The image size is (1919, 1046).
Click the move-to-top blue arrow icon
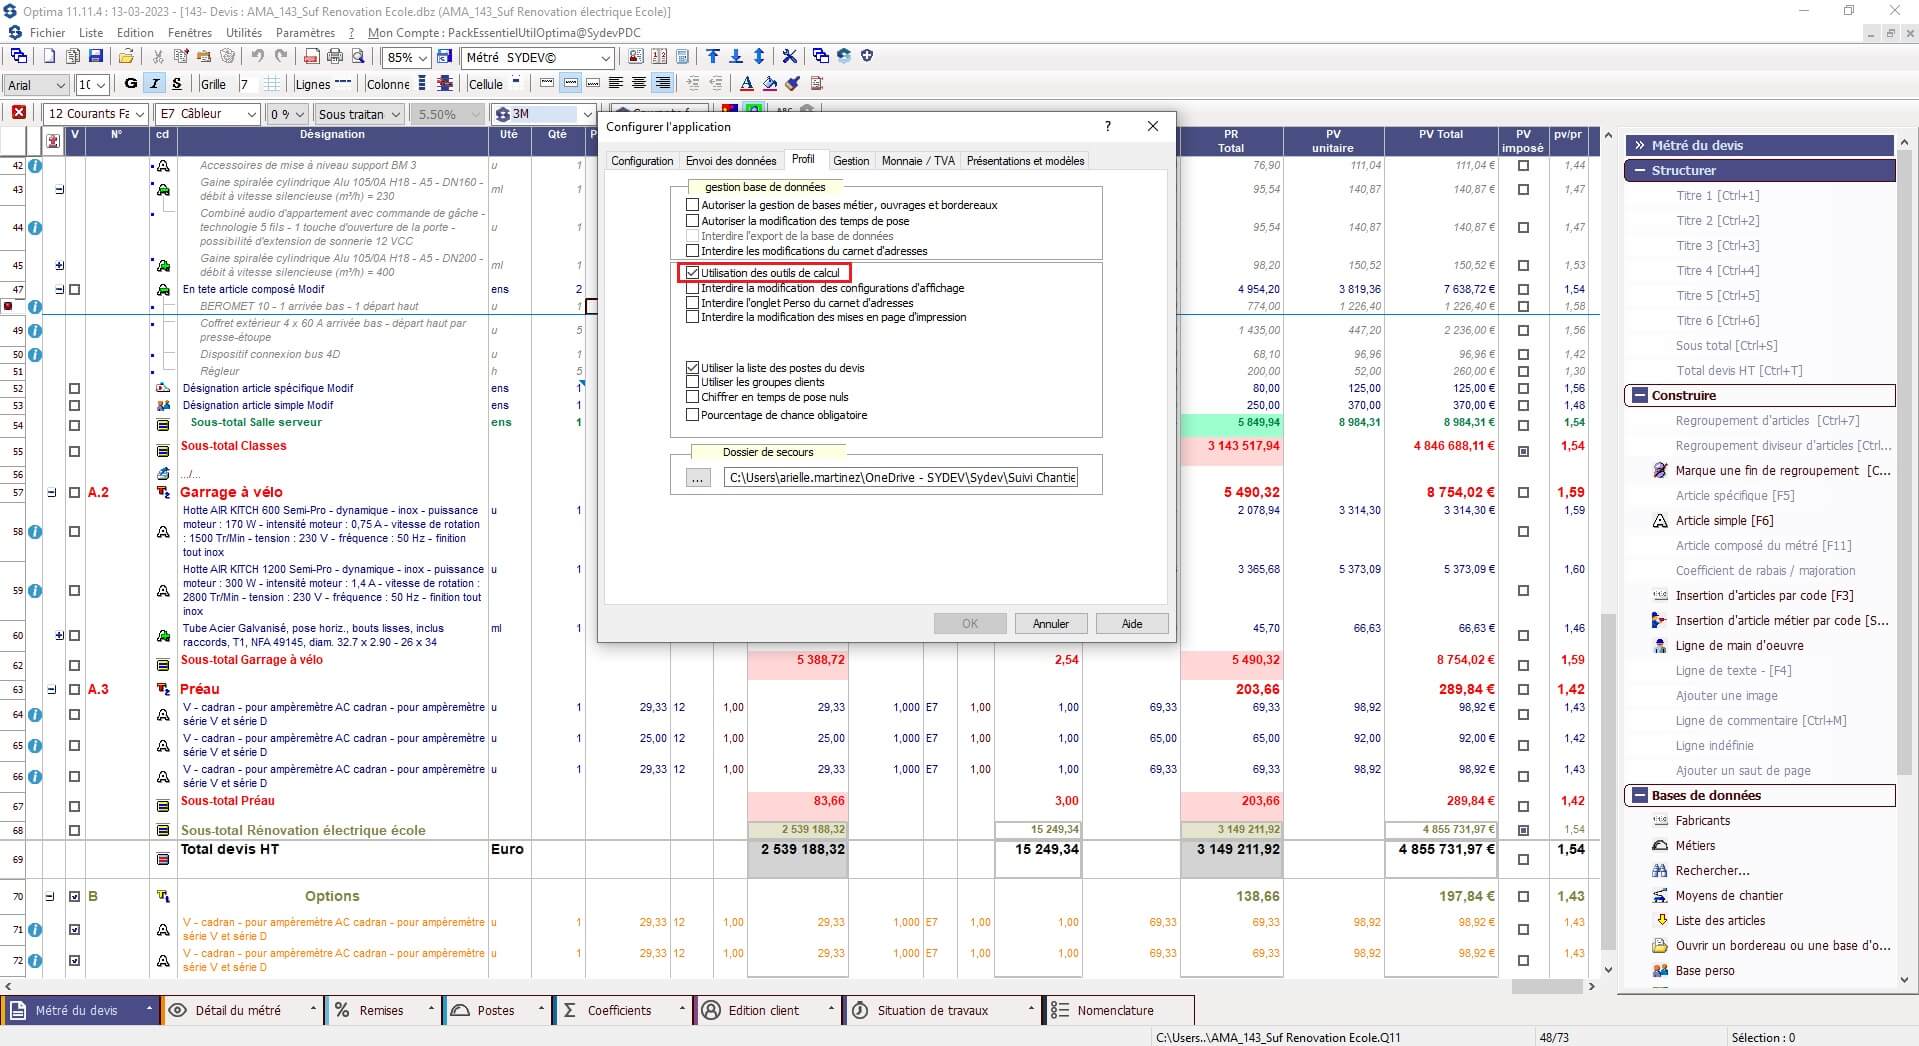[713, 56]
